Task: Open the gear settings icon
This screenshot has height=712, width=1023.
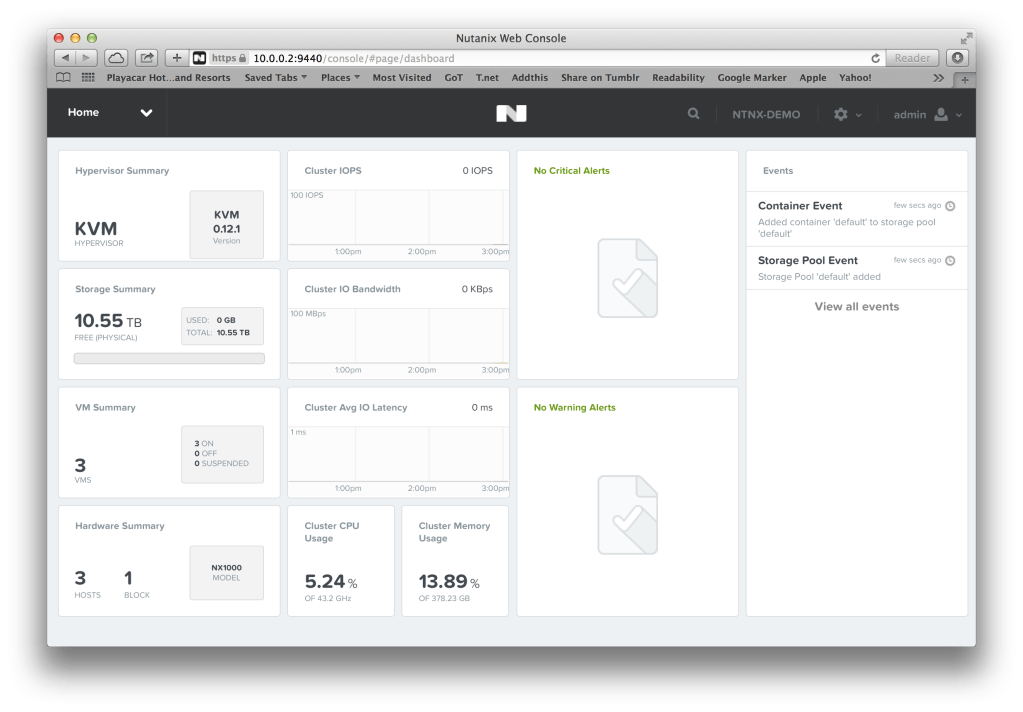Action: point(840,114)
